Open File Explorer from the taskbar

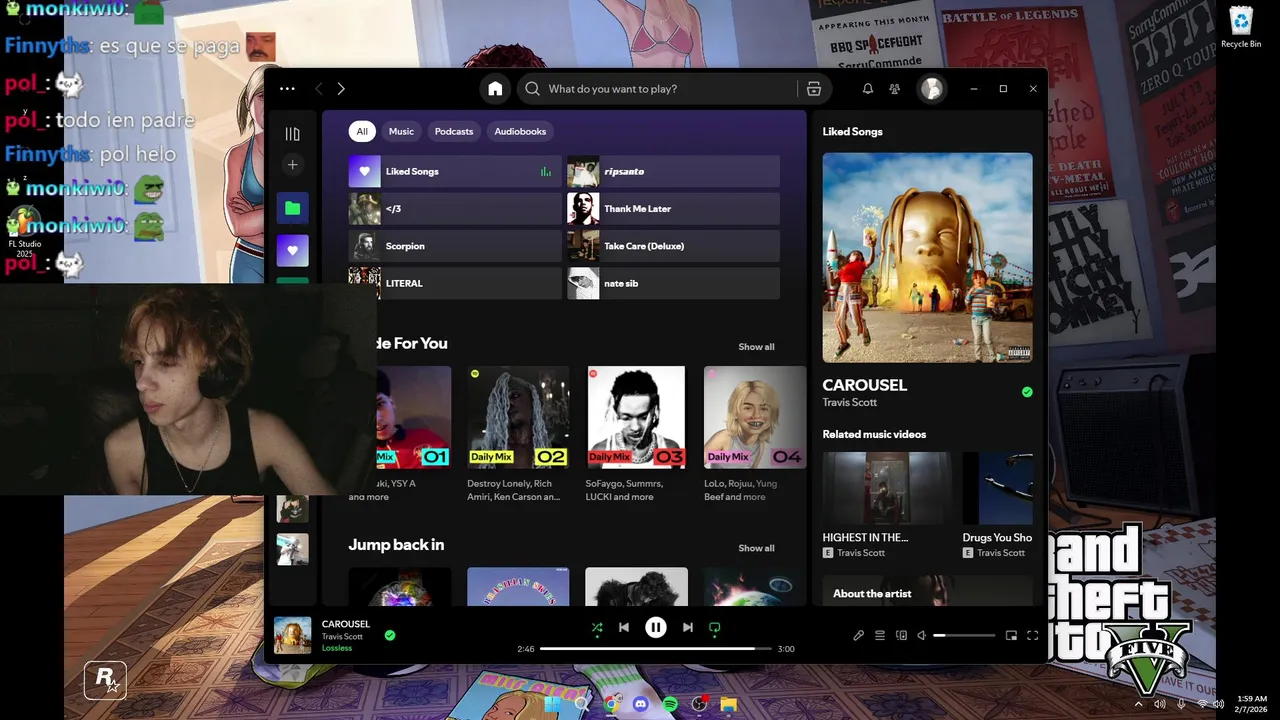[729, 704]
